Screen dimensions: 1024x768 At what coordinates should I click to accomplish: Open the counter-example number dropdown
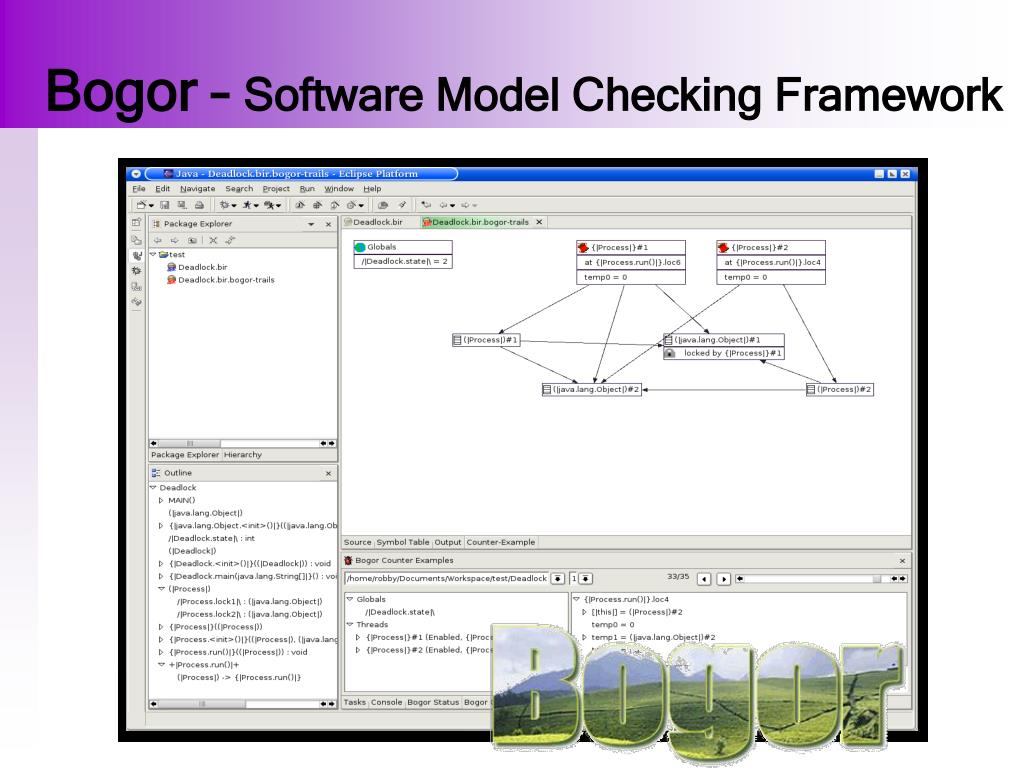(x=585, y=579)
